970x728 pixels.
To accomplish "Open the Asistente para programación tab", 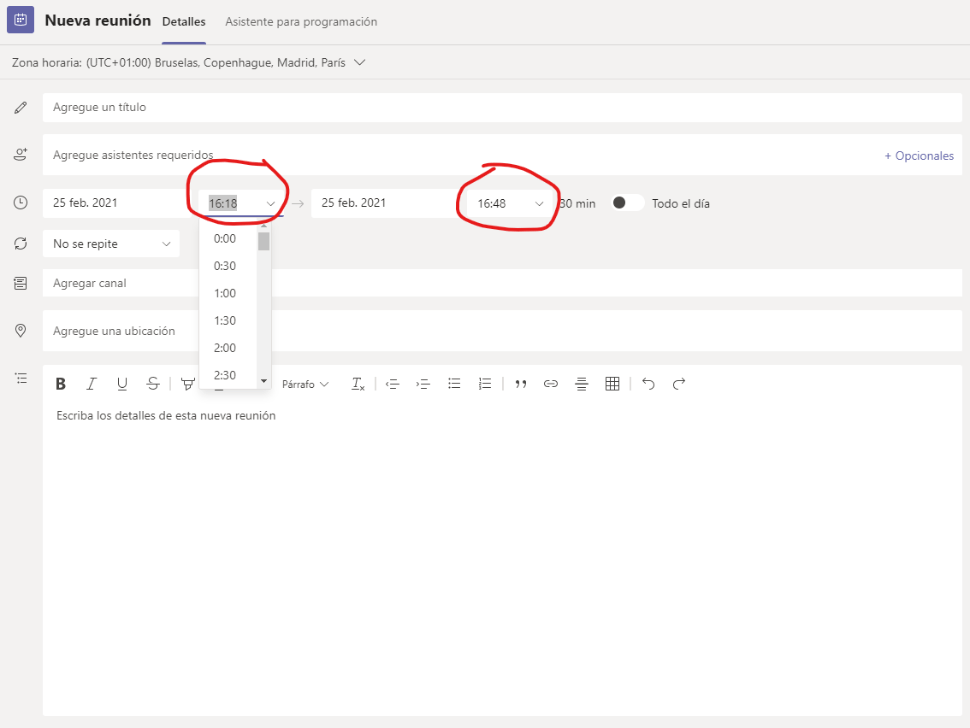I will tap(301, 22).
